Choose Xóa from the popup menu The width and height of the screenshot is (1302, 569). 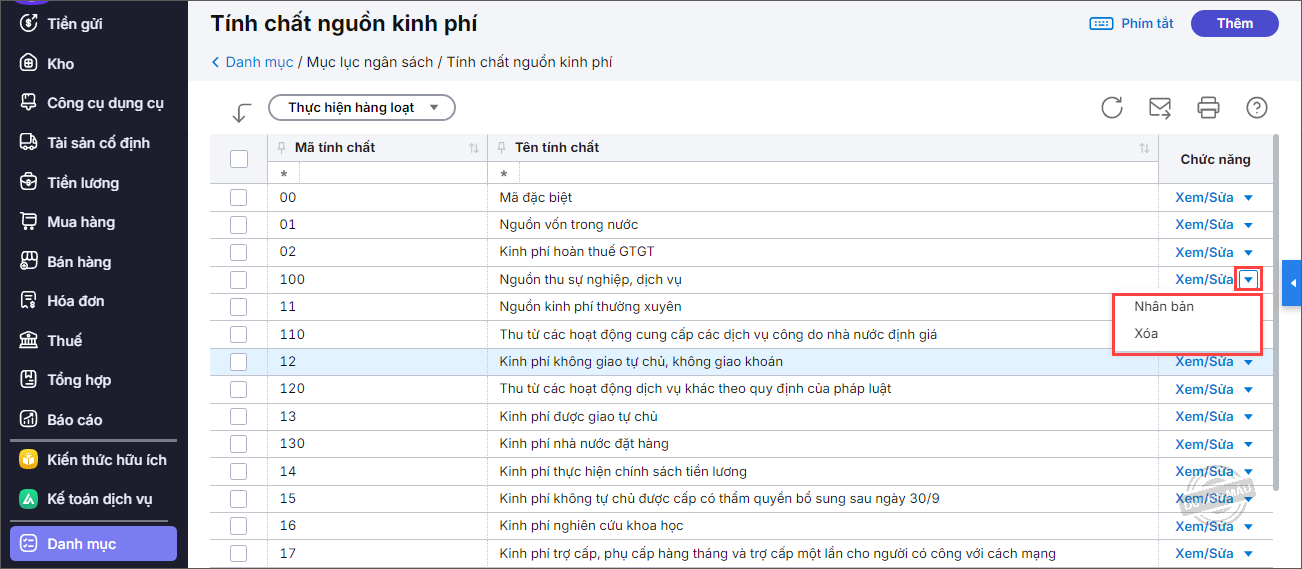click(1146, 334)
